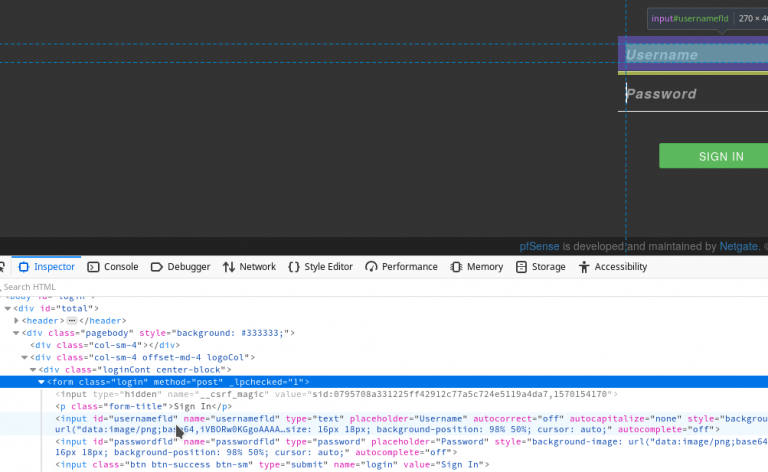Viewport: 768px width, 472px height.
Task: Collapse the form class="login" node
Action: tap(41, 382)
